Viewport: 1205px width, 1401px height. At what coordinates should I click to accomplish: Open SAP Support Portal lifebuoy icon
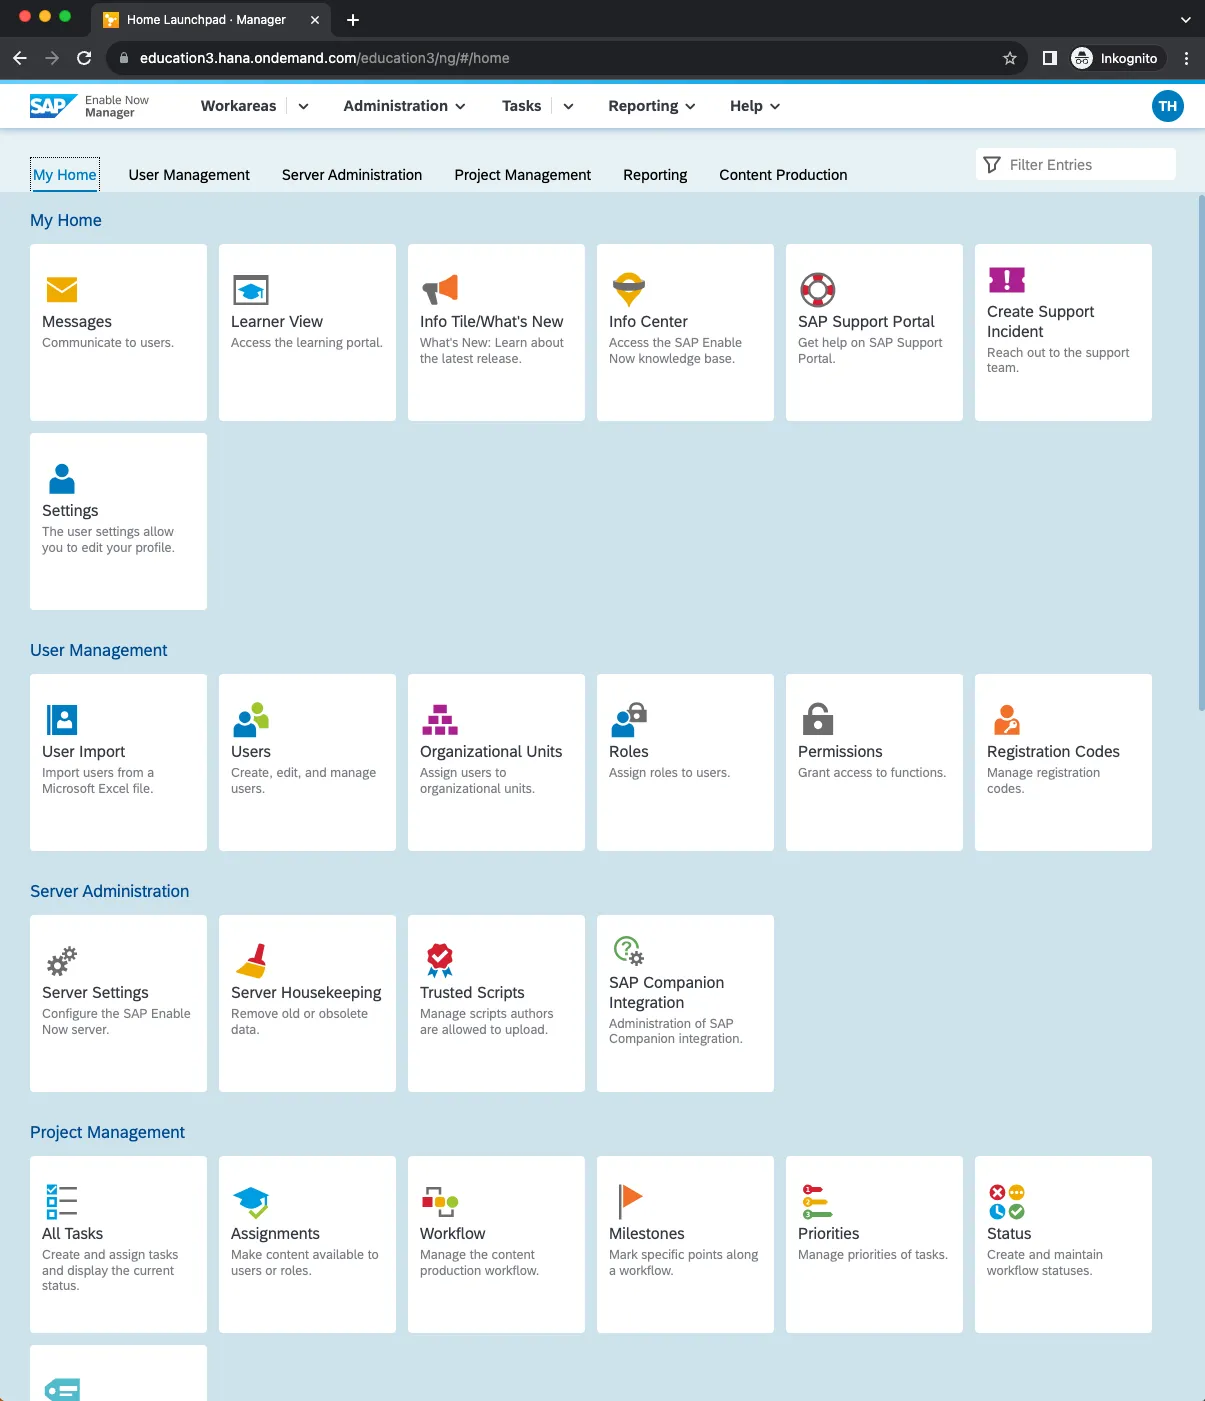click(x=817, y=290)
